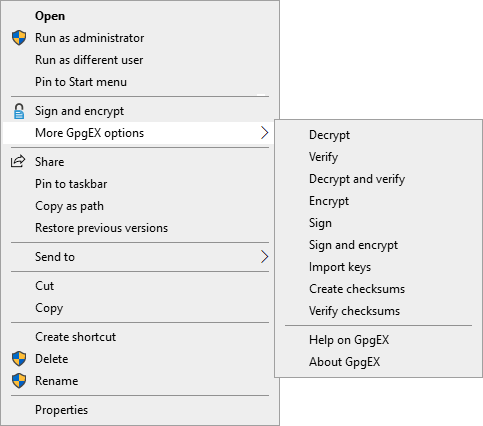This screenshot has width=483, height=426.
Task: Click the shield icon beside Delete
Action: point(19,359)
